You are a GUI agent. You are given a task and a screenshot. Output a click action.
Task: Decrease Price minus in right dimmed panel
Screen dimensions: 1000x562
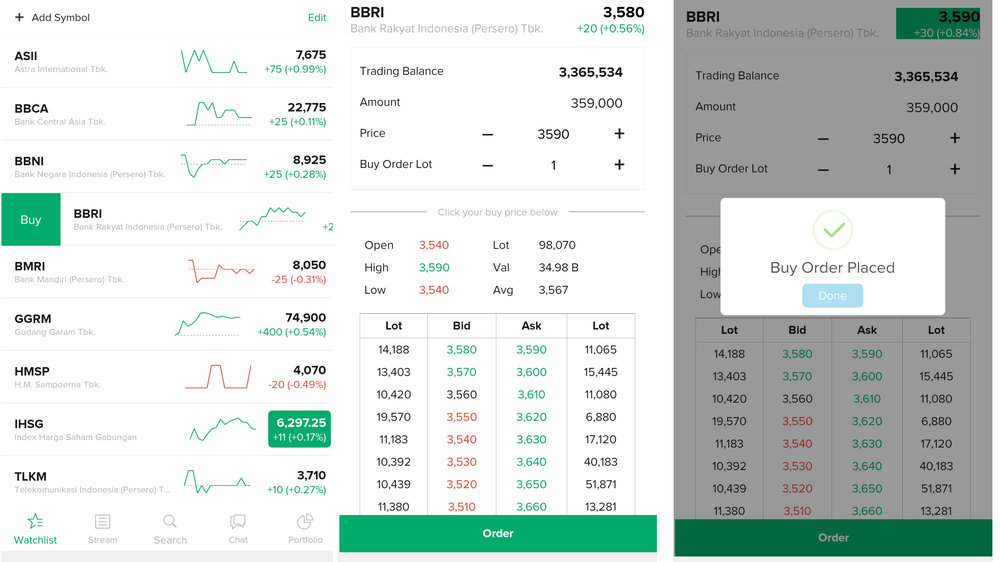point(823,138)
